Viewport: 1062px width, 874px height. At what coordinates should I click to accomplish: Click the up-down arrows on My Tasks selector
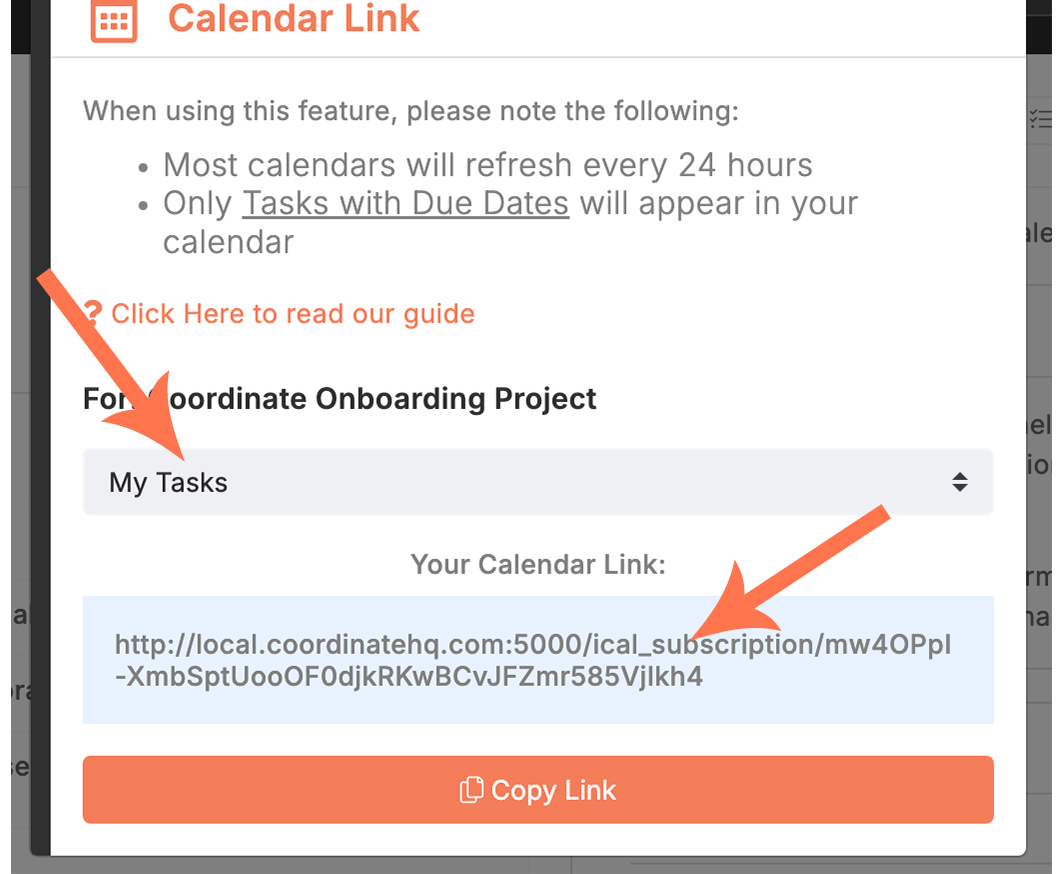click(960, 482)
